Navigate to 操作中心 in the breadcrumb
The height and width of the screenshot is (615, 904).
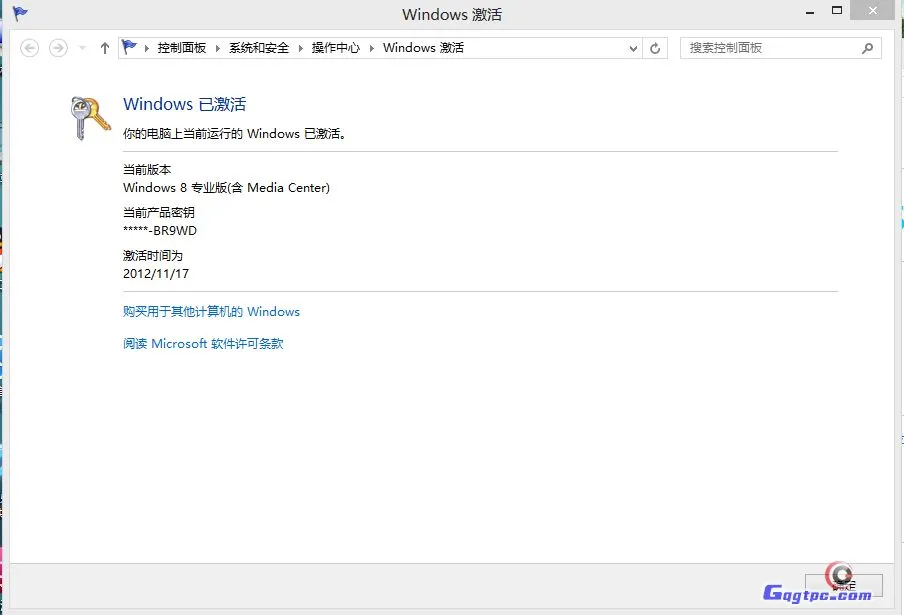coord(335,48)
